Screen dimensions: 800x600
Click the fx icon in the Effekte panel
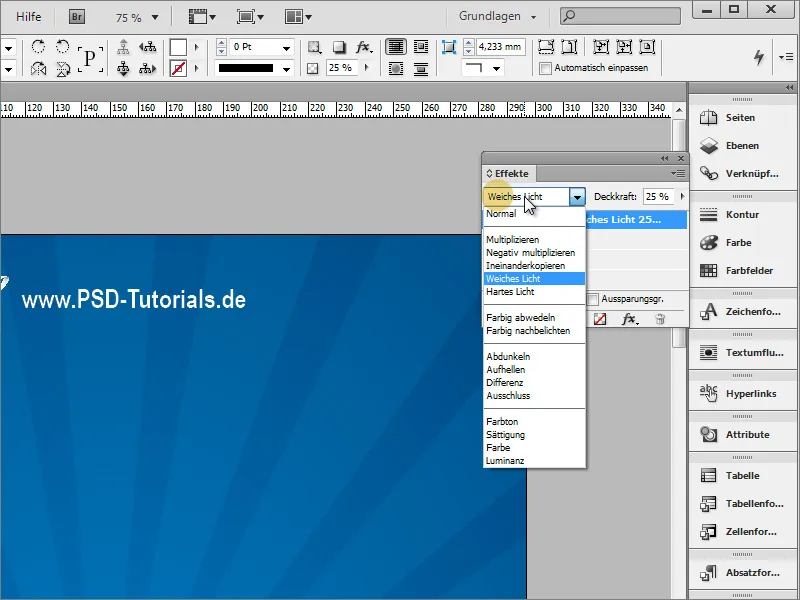click(x=630, y=319)
